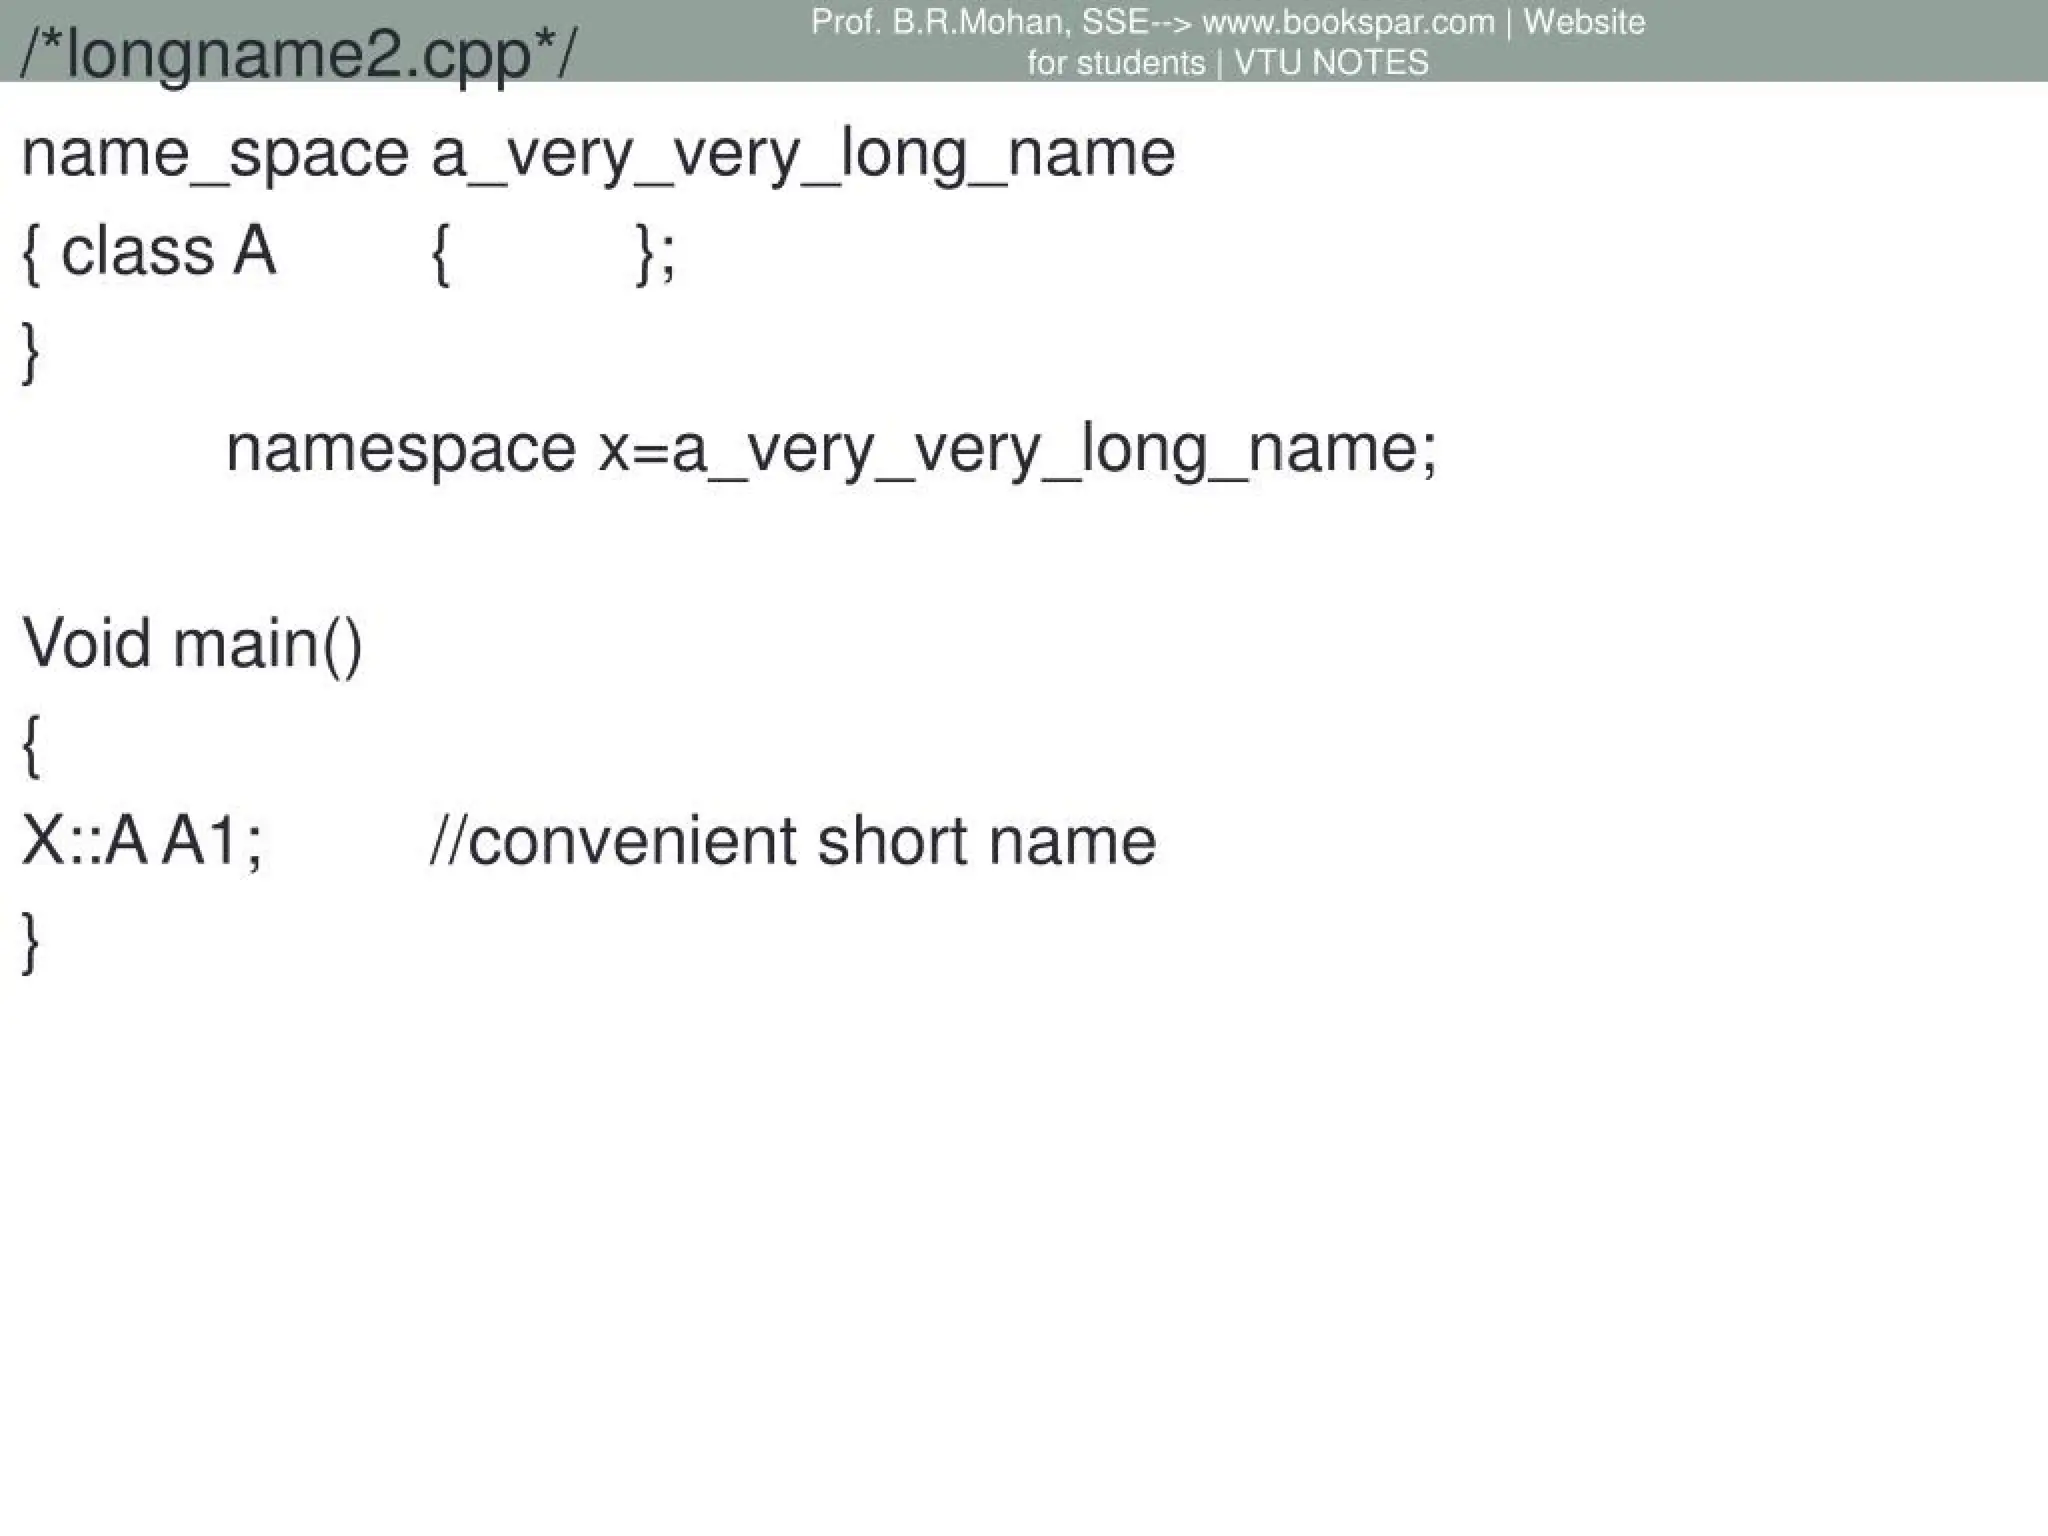Click the 'X::A' qualified type name
The height and width of the screenshot is (1536, 2048).
click(84, 840)
